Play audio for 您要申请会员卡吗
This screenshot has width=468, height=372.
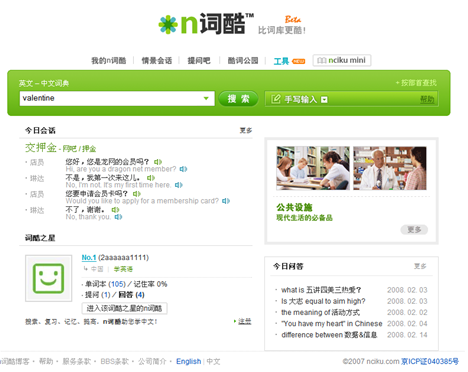click(x=137, y=194)
